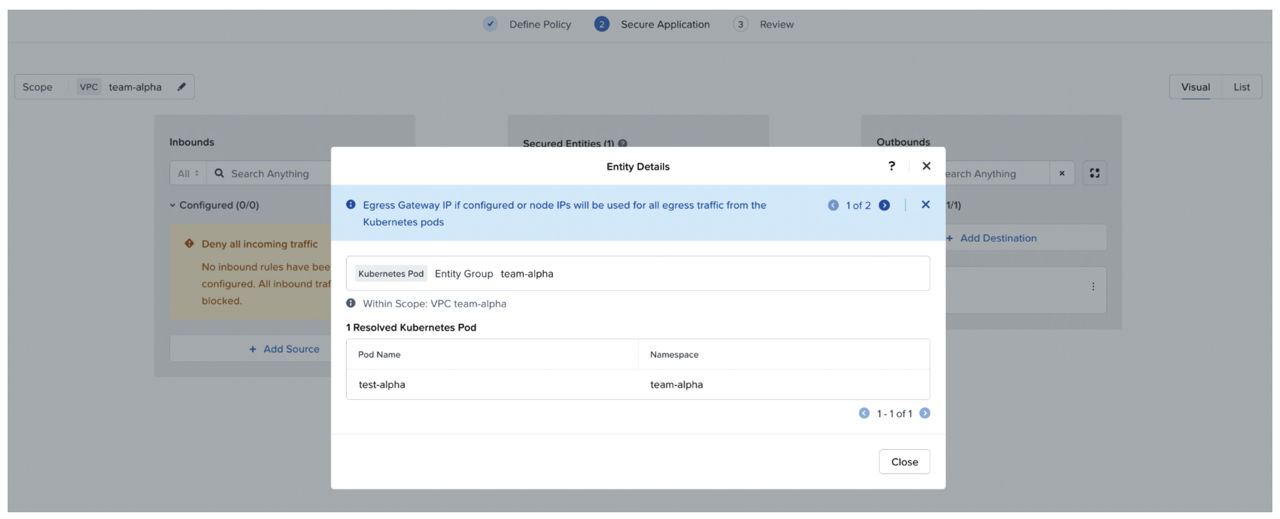Image resolution: width=1280 pixels, height=519 pixels.
Task: Go to previous page of pod table
Action: [864, 413]
